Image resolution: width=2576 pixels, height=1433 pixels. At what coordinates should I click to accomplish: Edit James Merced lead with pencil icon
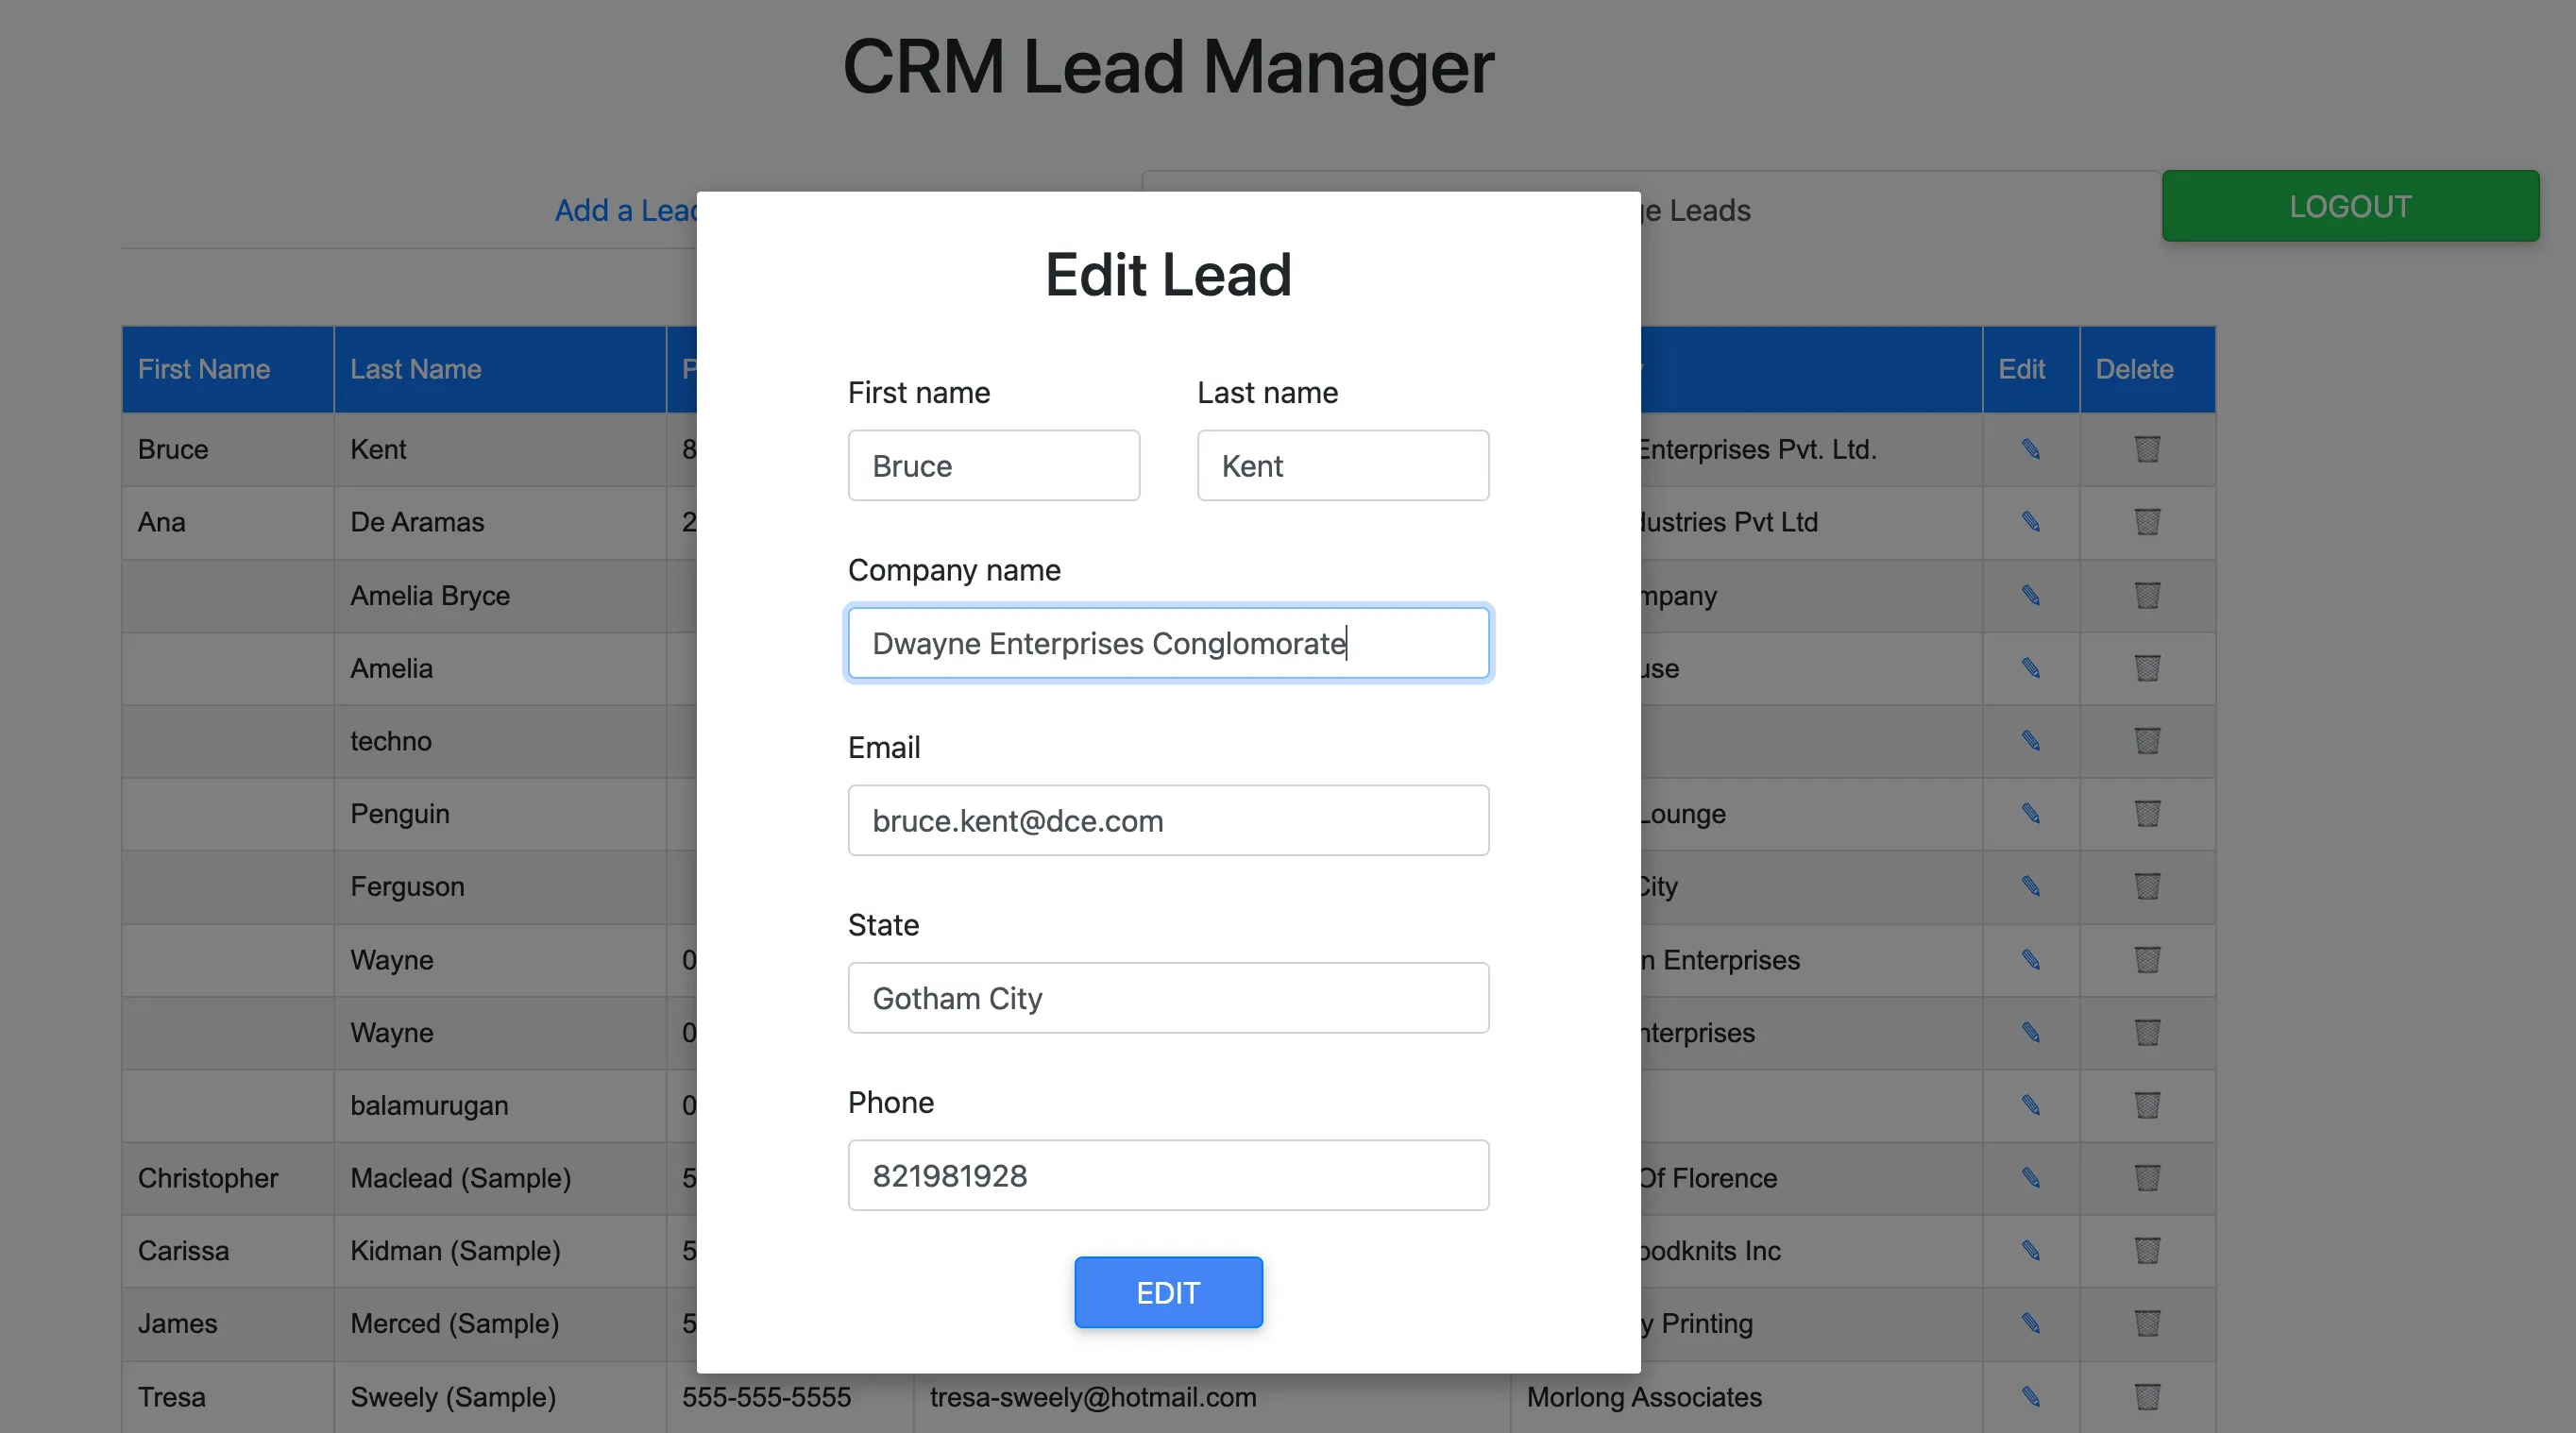(x=2030, y=1323)
